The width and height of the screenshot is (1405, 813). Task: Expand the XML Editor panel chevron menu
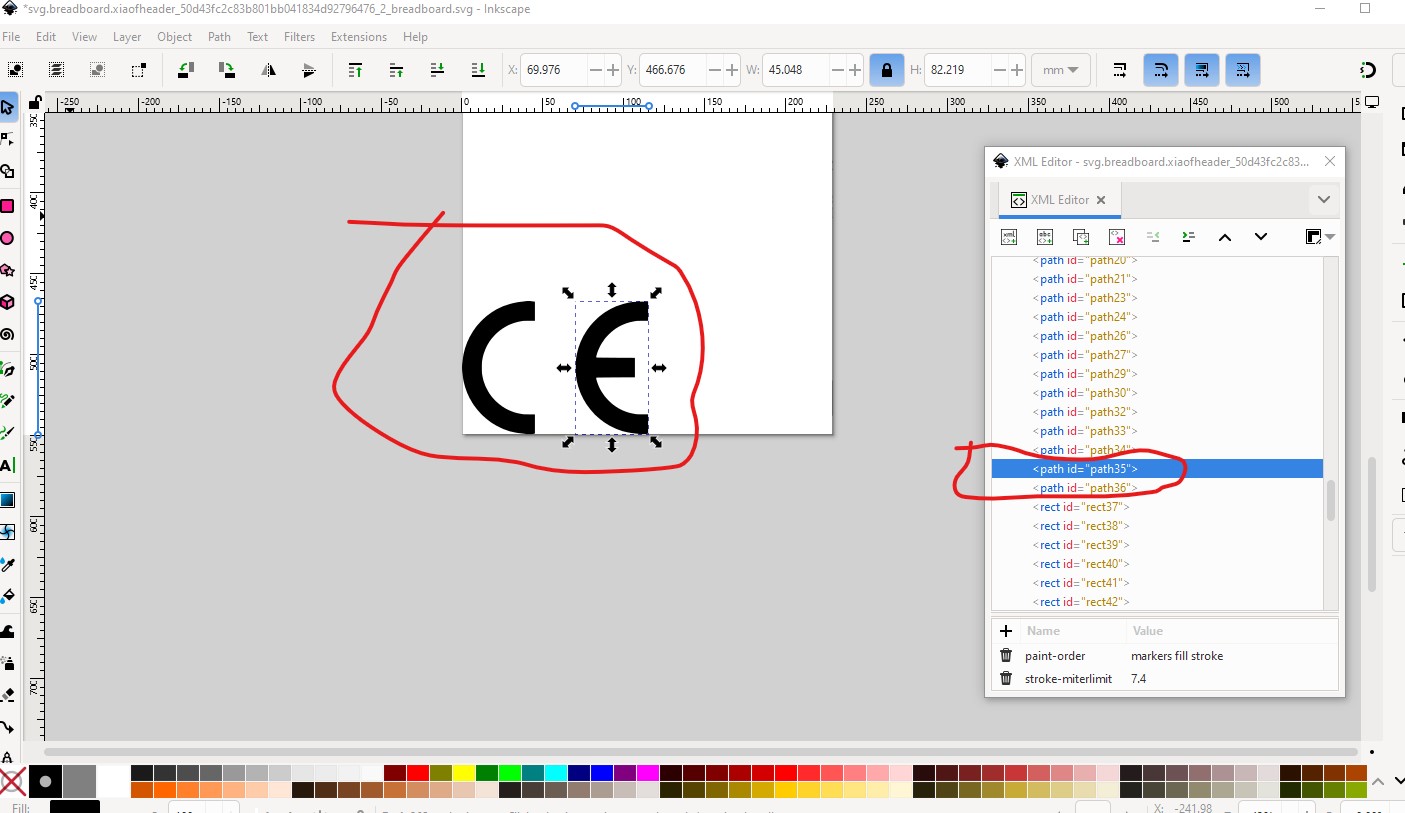(x=1323, y=200)
